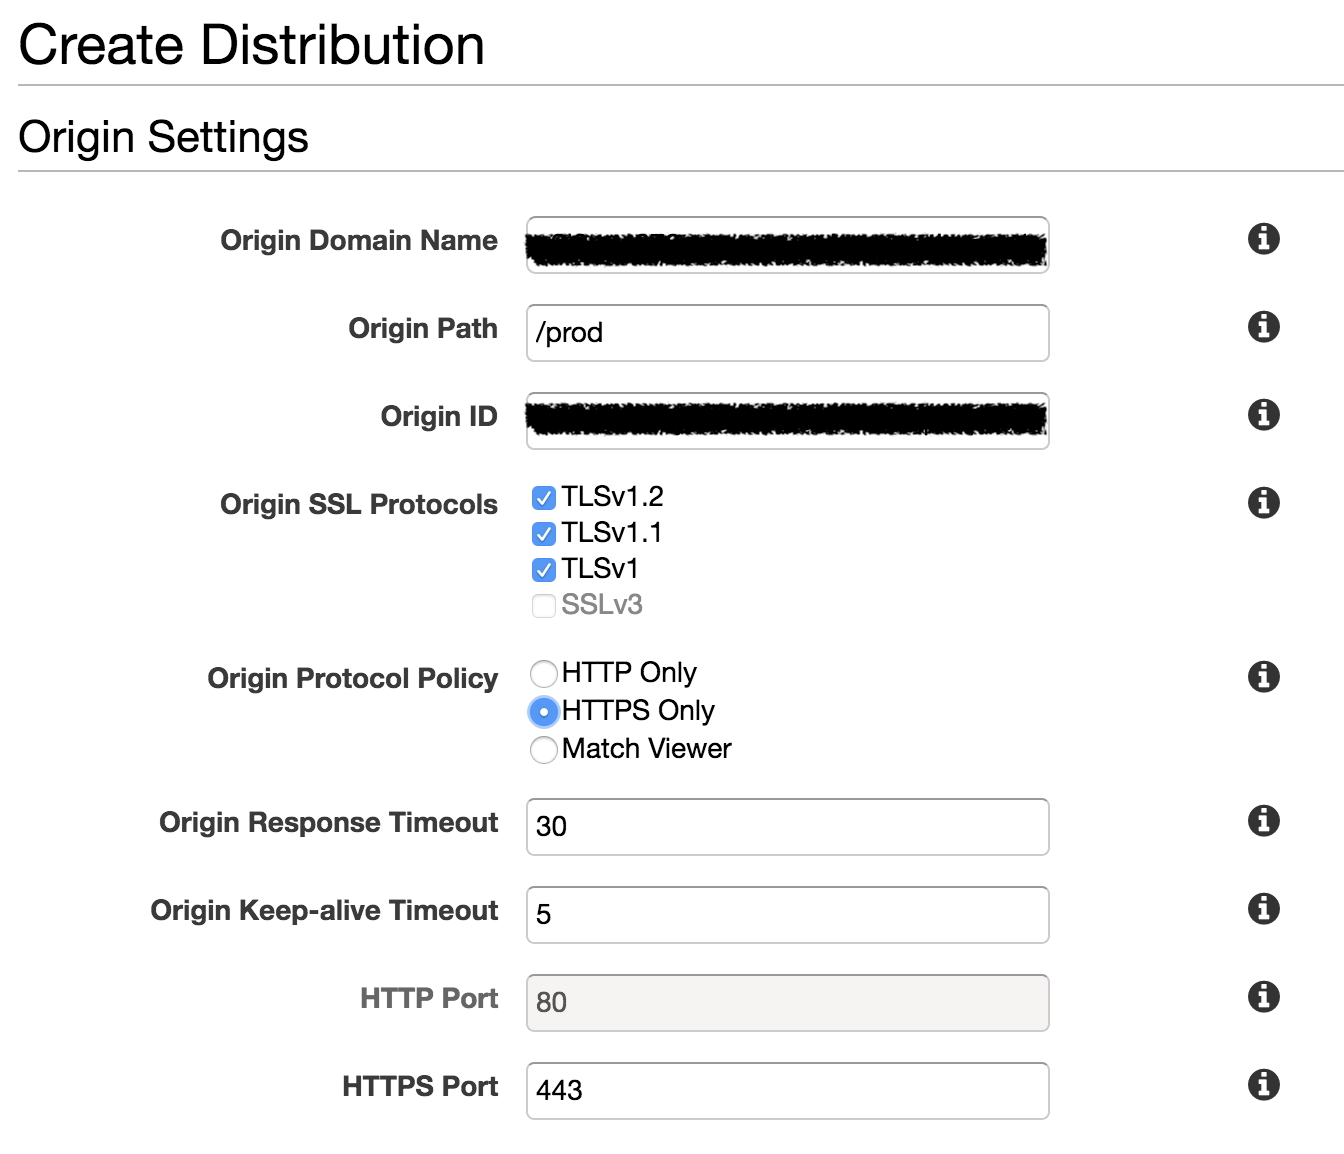Toggle the TLSv1.1 checkbox
This screenshot has height=1154, width=1344.
click(544, 534)
